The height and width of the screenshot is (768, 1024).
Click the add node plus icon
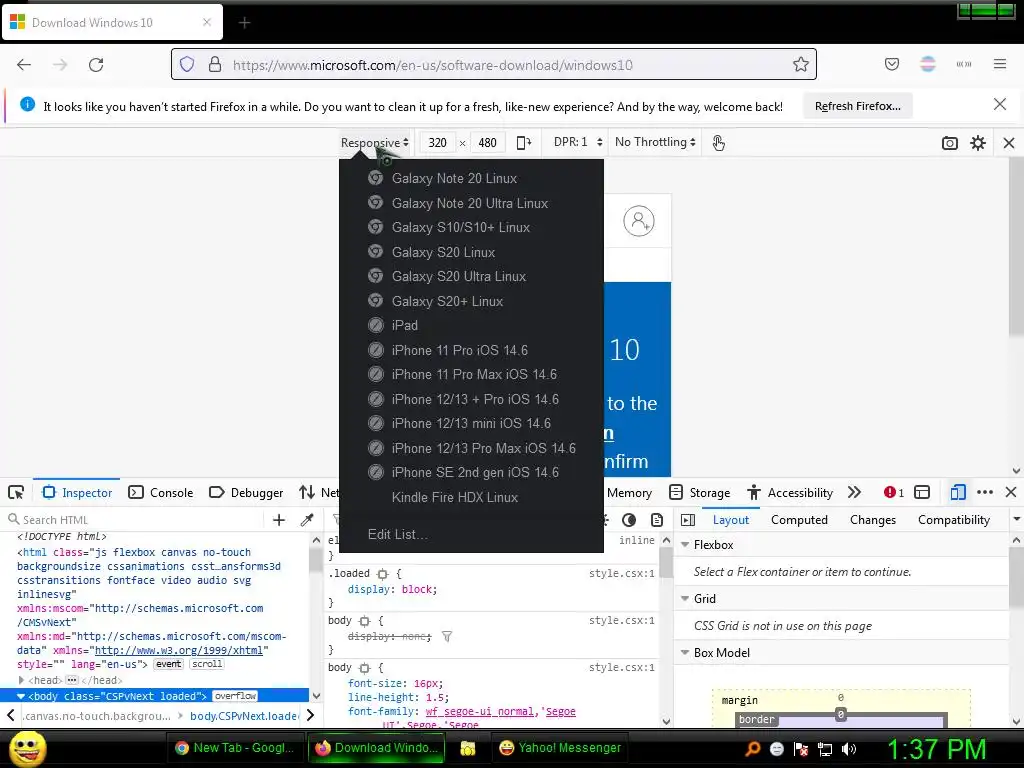(279, 520)
